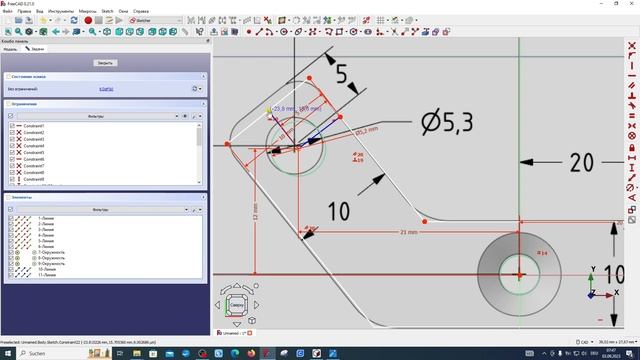The image size is (640, 360).
Task: Click the Refresh recompute icon
Action: [x=74, y=20]
